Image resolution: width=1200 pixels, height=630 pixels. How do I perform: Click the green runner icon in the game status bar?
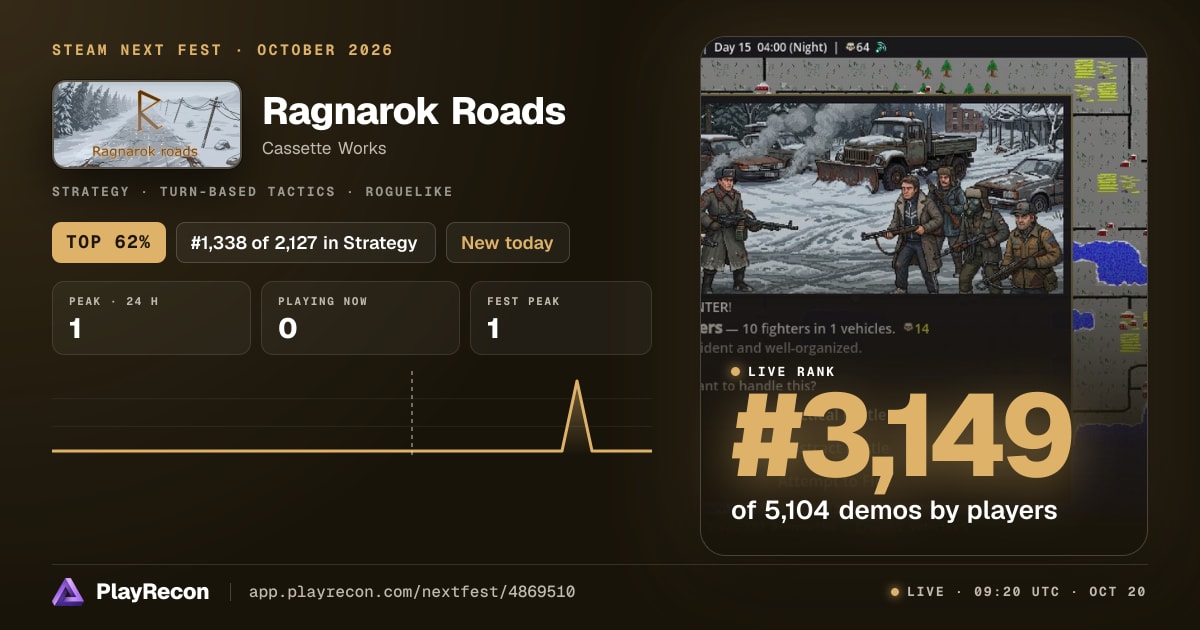pyautogui.click(x=881, y=47)
